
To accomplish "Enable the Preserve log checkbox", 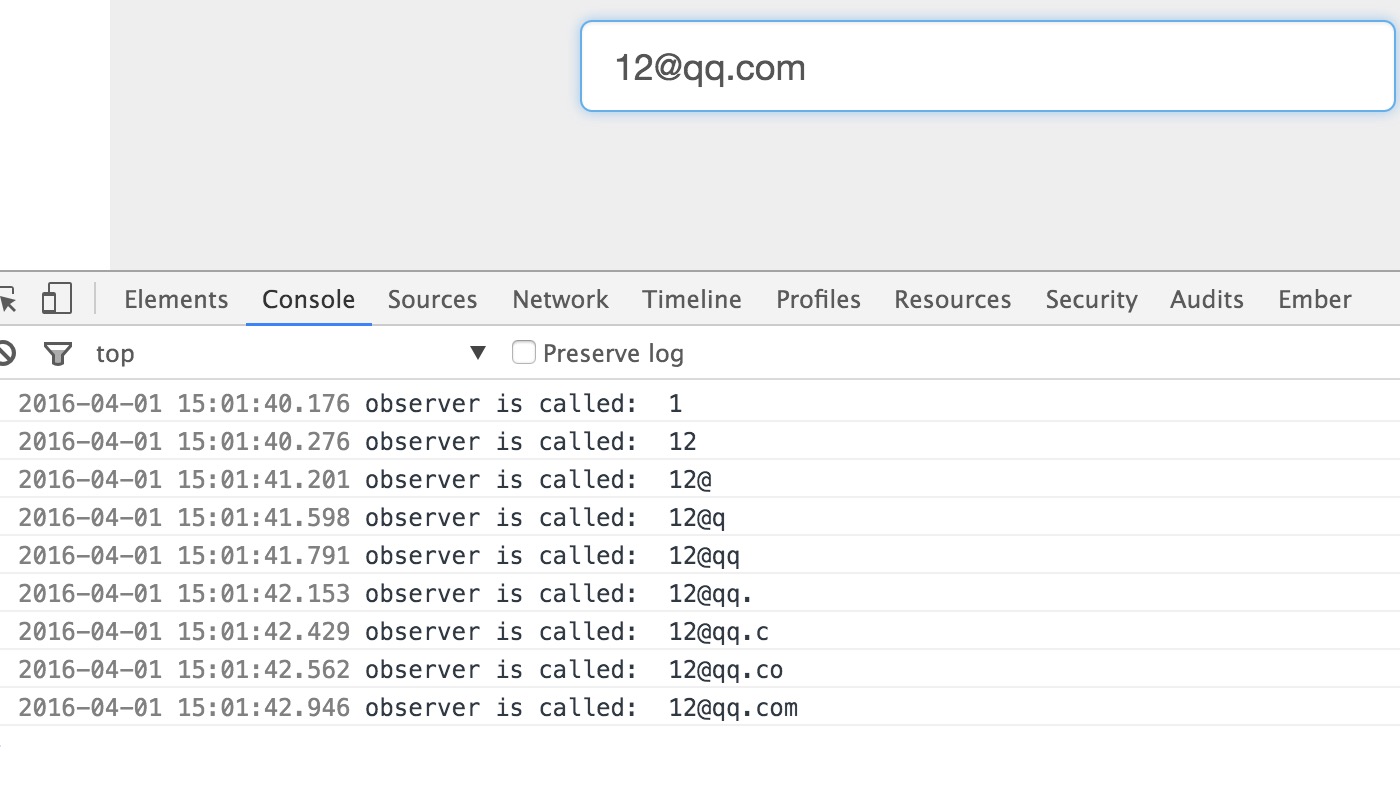I will (x=524, y=352).
